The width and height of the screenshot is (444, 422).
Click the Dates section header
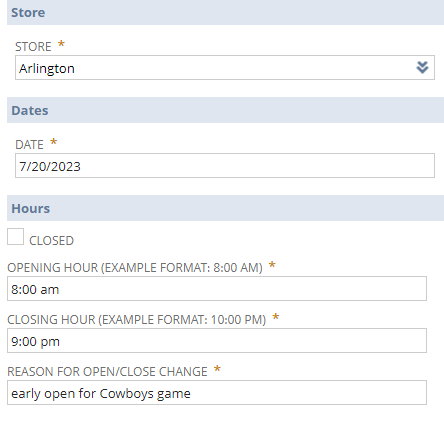(x=225, y=110)
